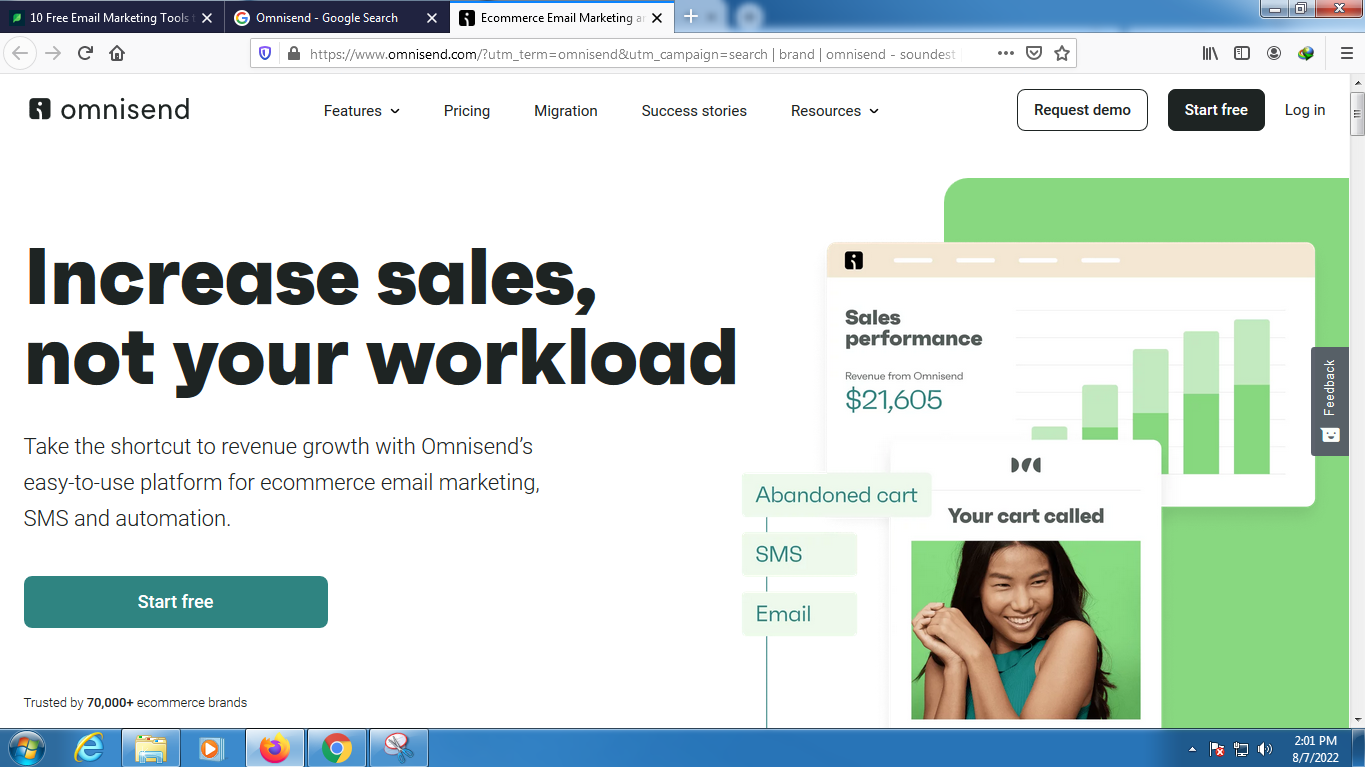Click the Omnisend logo in the header

tap(109, 110)
